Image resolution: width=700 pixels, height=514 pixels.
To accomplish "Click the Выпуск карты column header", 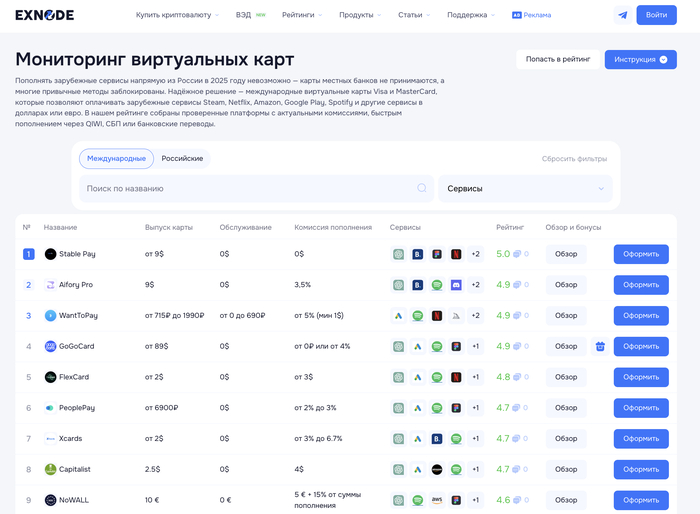I will [169, 227].
